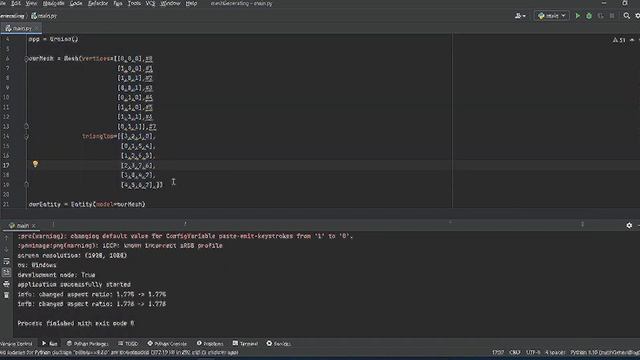The width and height of the screenshot is (640, 360).
Task: Click the Stop process square icon
Action: click(x=612, y=16)
